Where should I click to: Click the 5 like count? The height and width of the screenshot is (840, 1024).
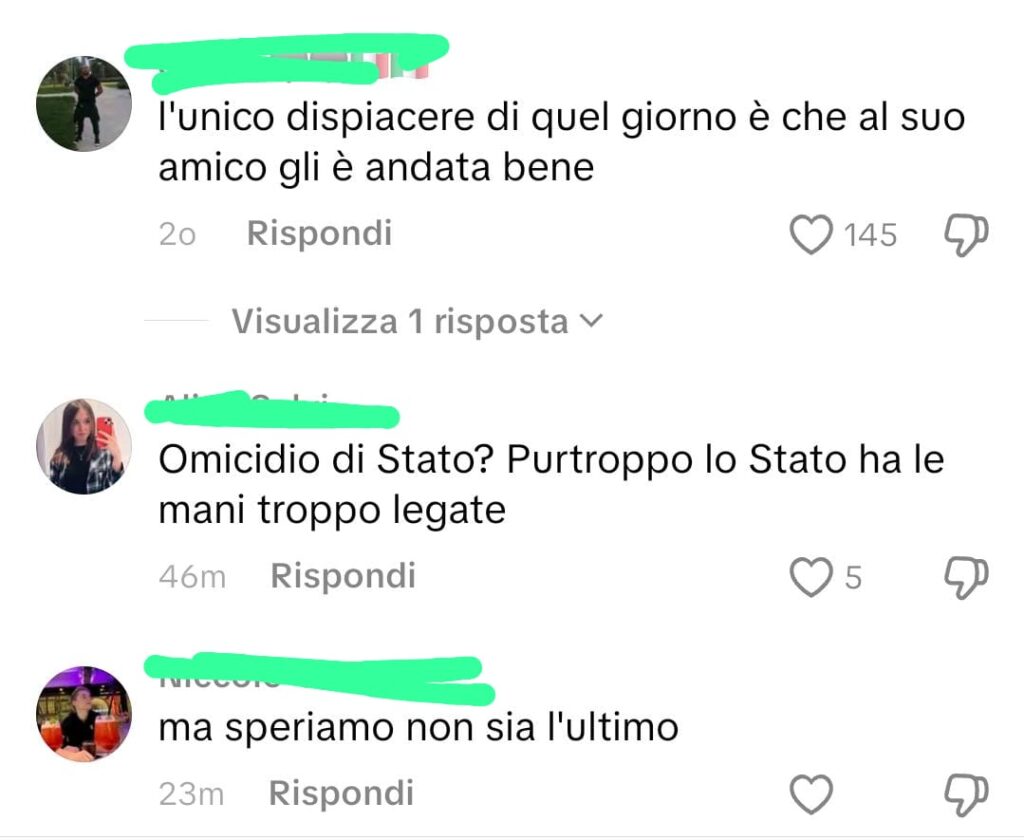pyautogui.click(x=853, y=578)
